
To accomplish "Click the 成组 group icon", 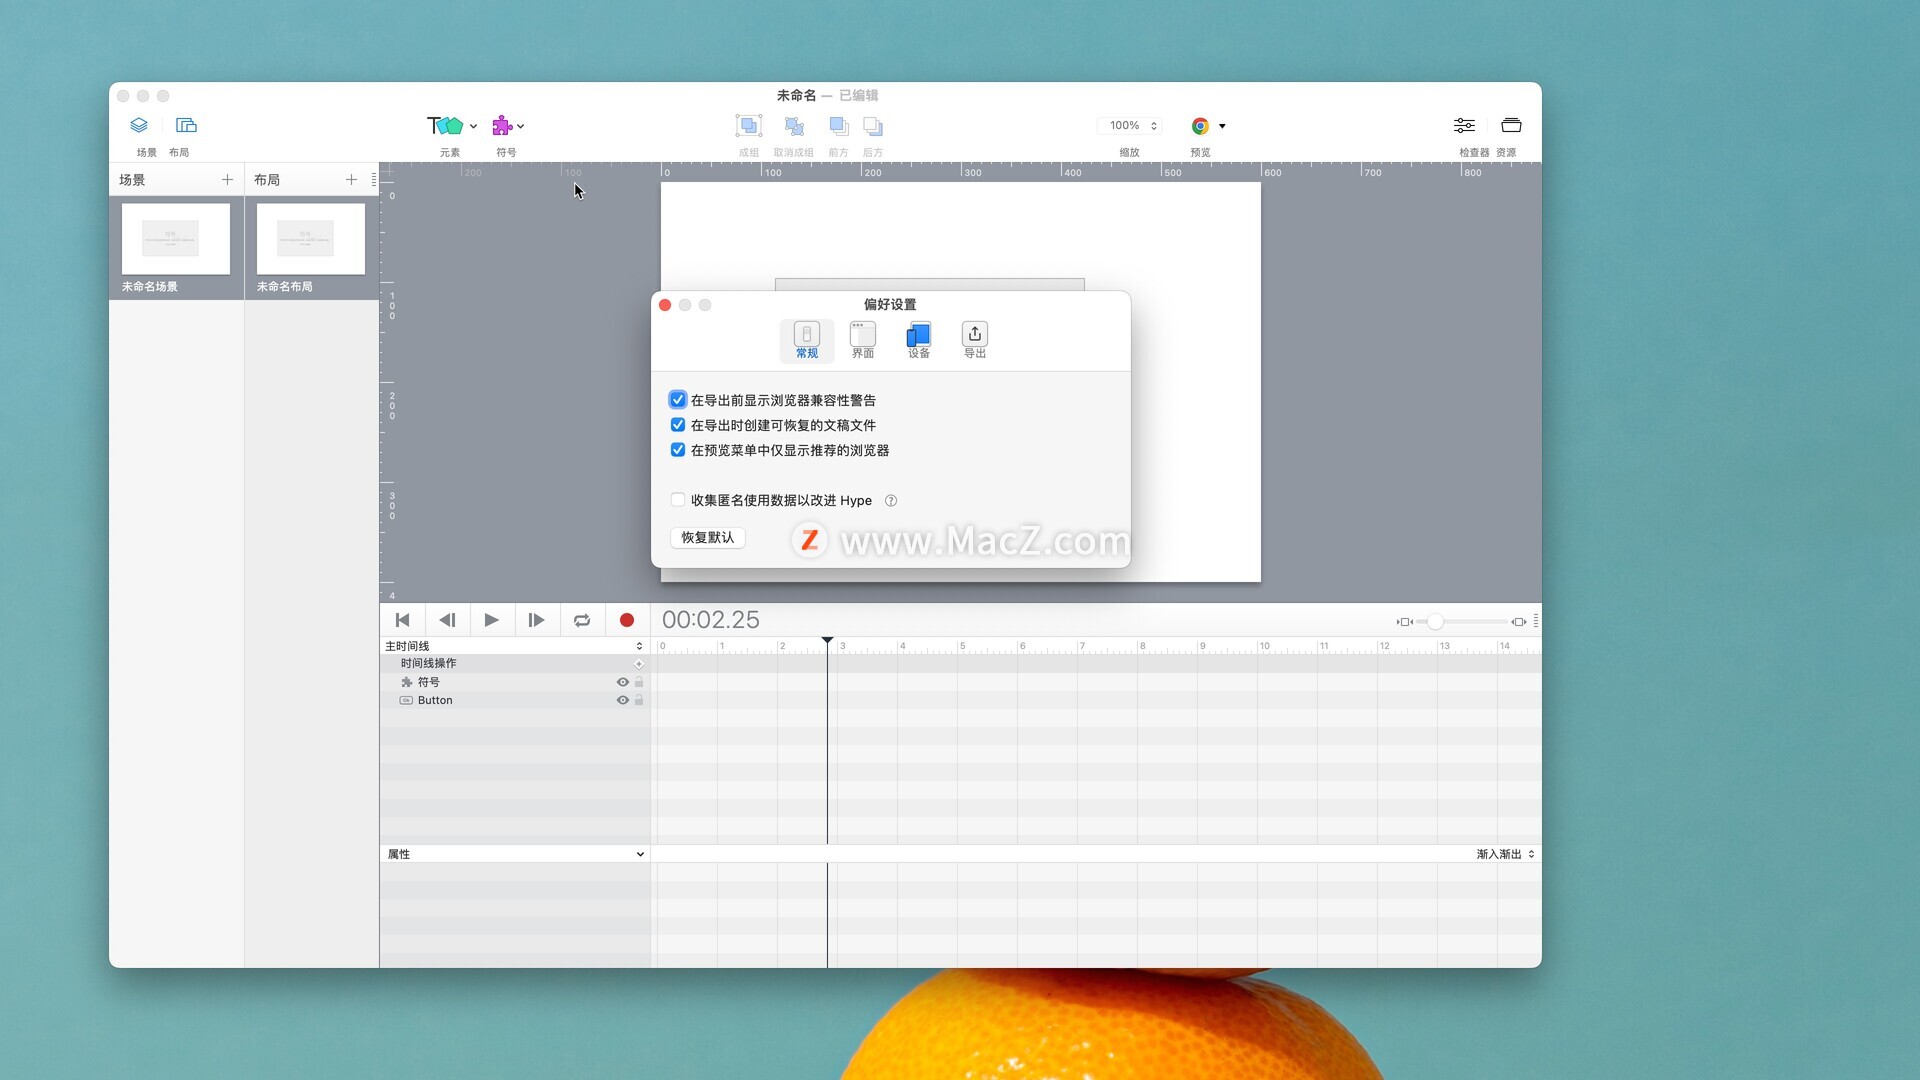I will coord(749,126).
